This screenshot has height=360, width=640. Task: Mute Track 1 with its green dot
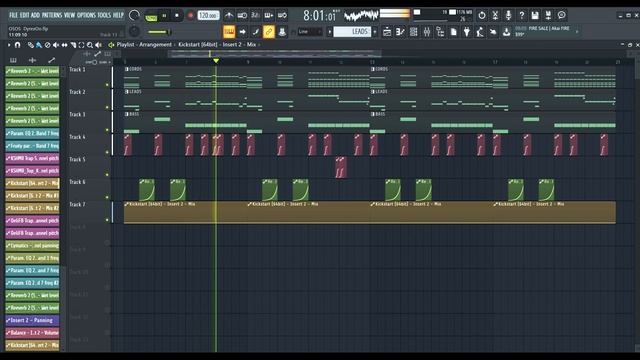(107, 84)
